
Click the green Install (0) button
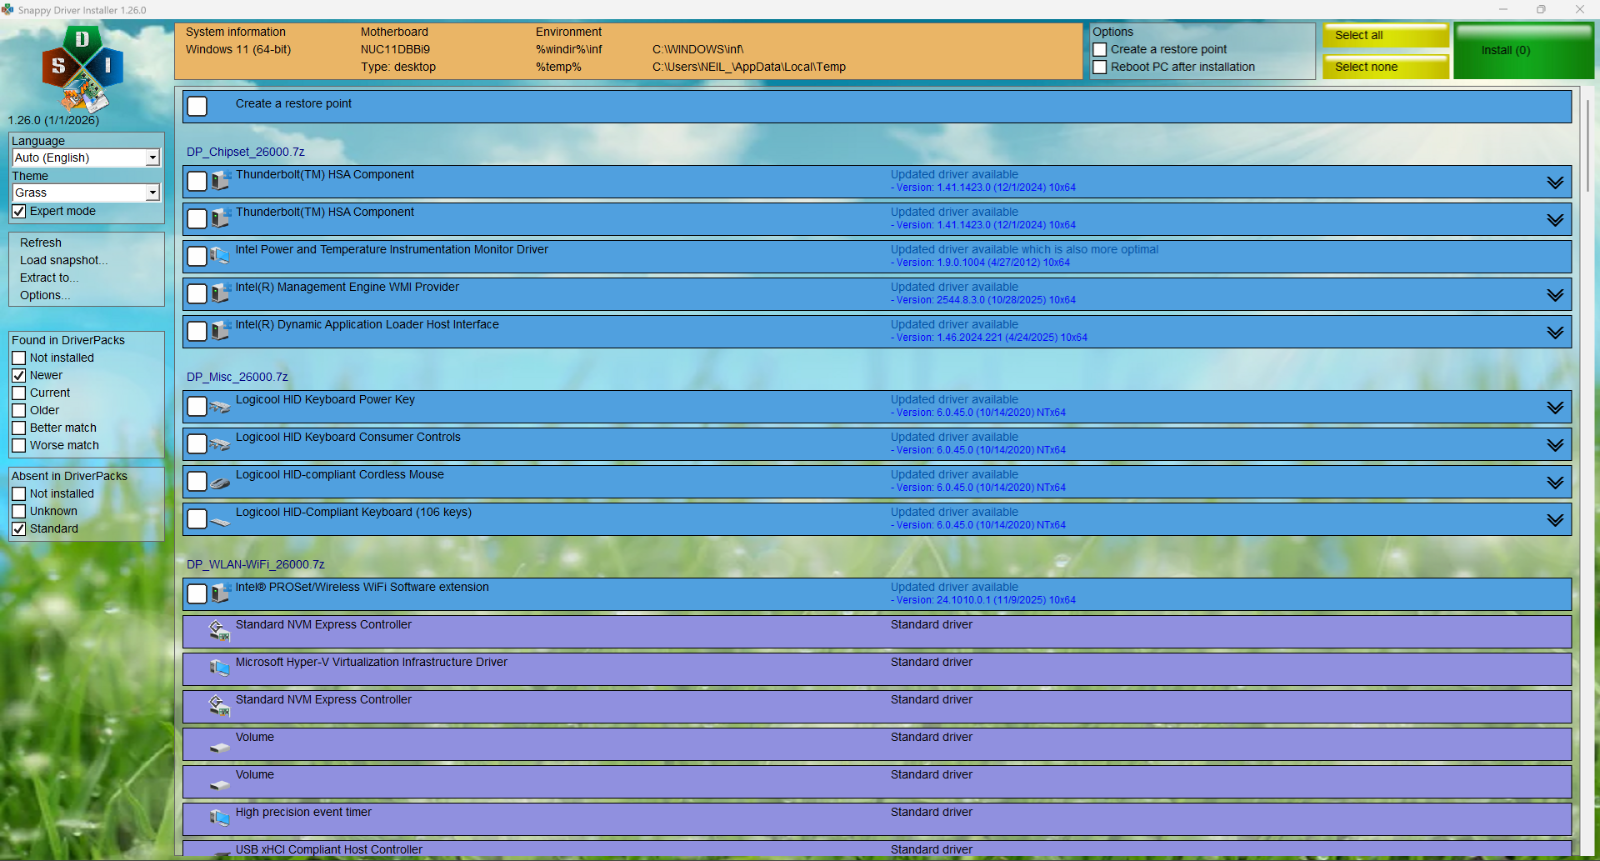click(x=1524, y=51)
